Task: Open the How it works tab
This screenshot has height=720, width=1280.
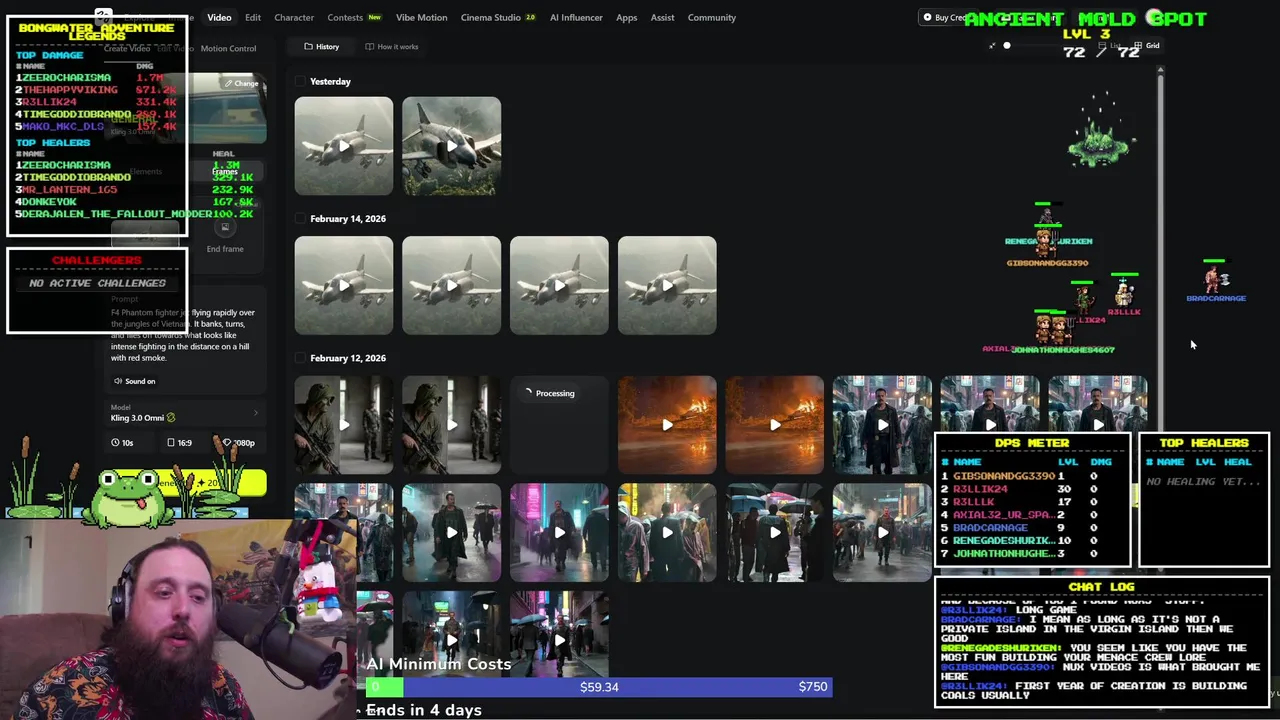Action: [x=392, y=46]
